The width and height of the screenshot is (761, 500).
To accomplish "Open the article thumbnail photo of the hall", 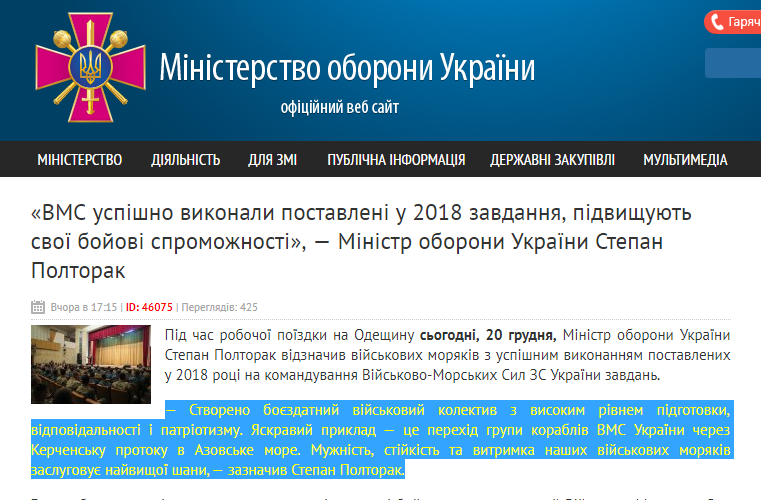I will click(90, 364).
